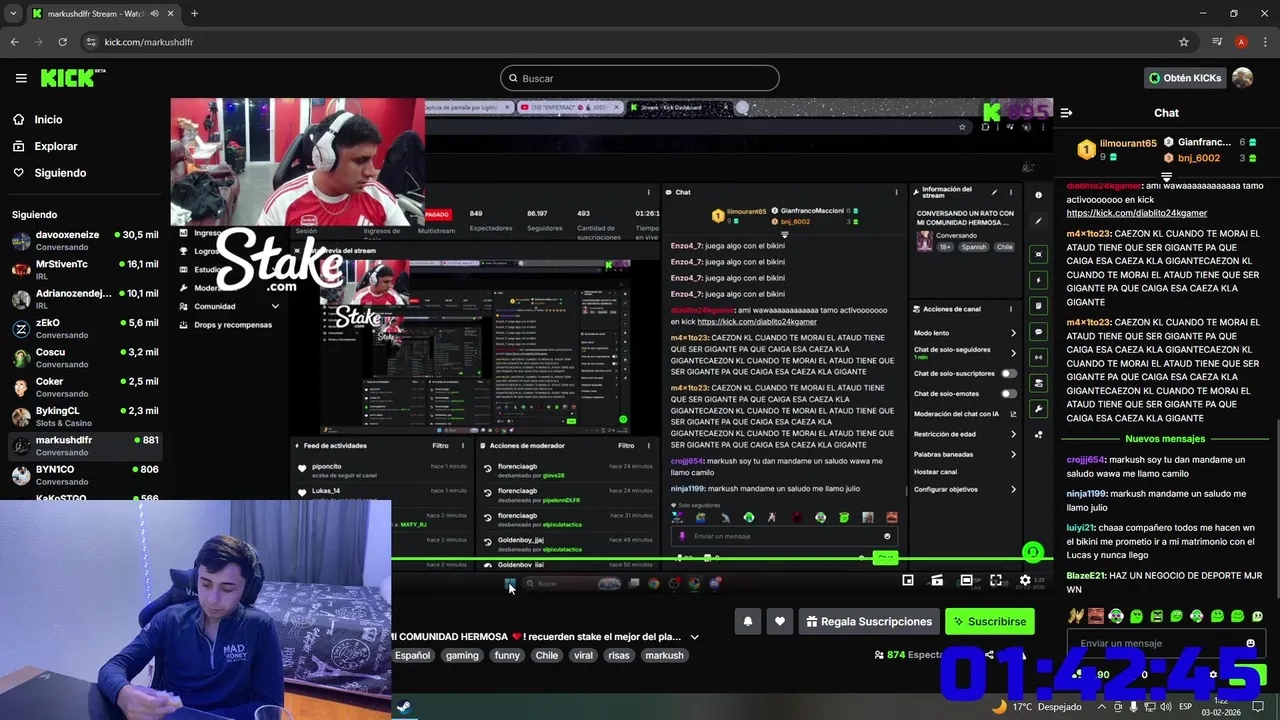Click the markush stream tag
Image resolution: width=1280 pixels, height=720 pixels.
tap(664, 655)
